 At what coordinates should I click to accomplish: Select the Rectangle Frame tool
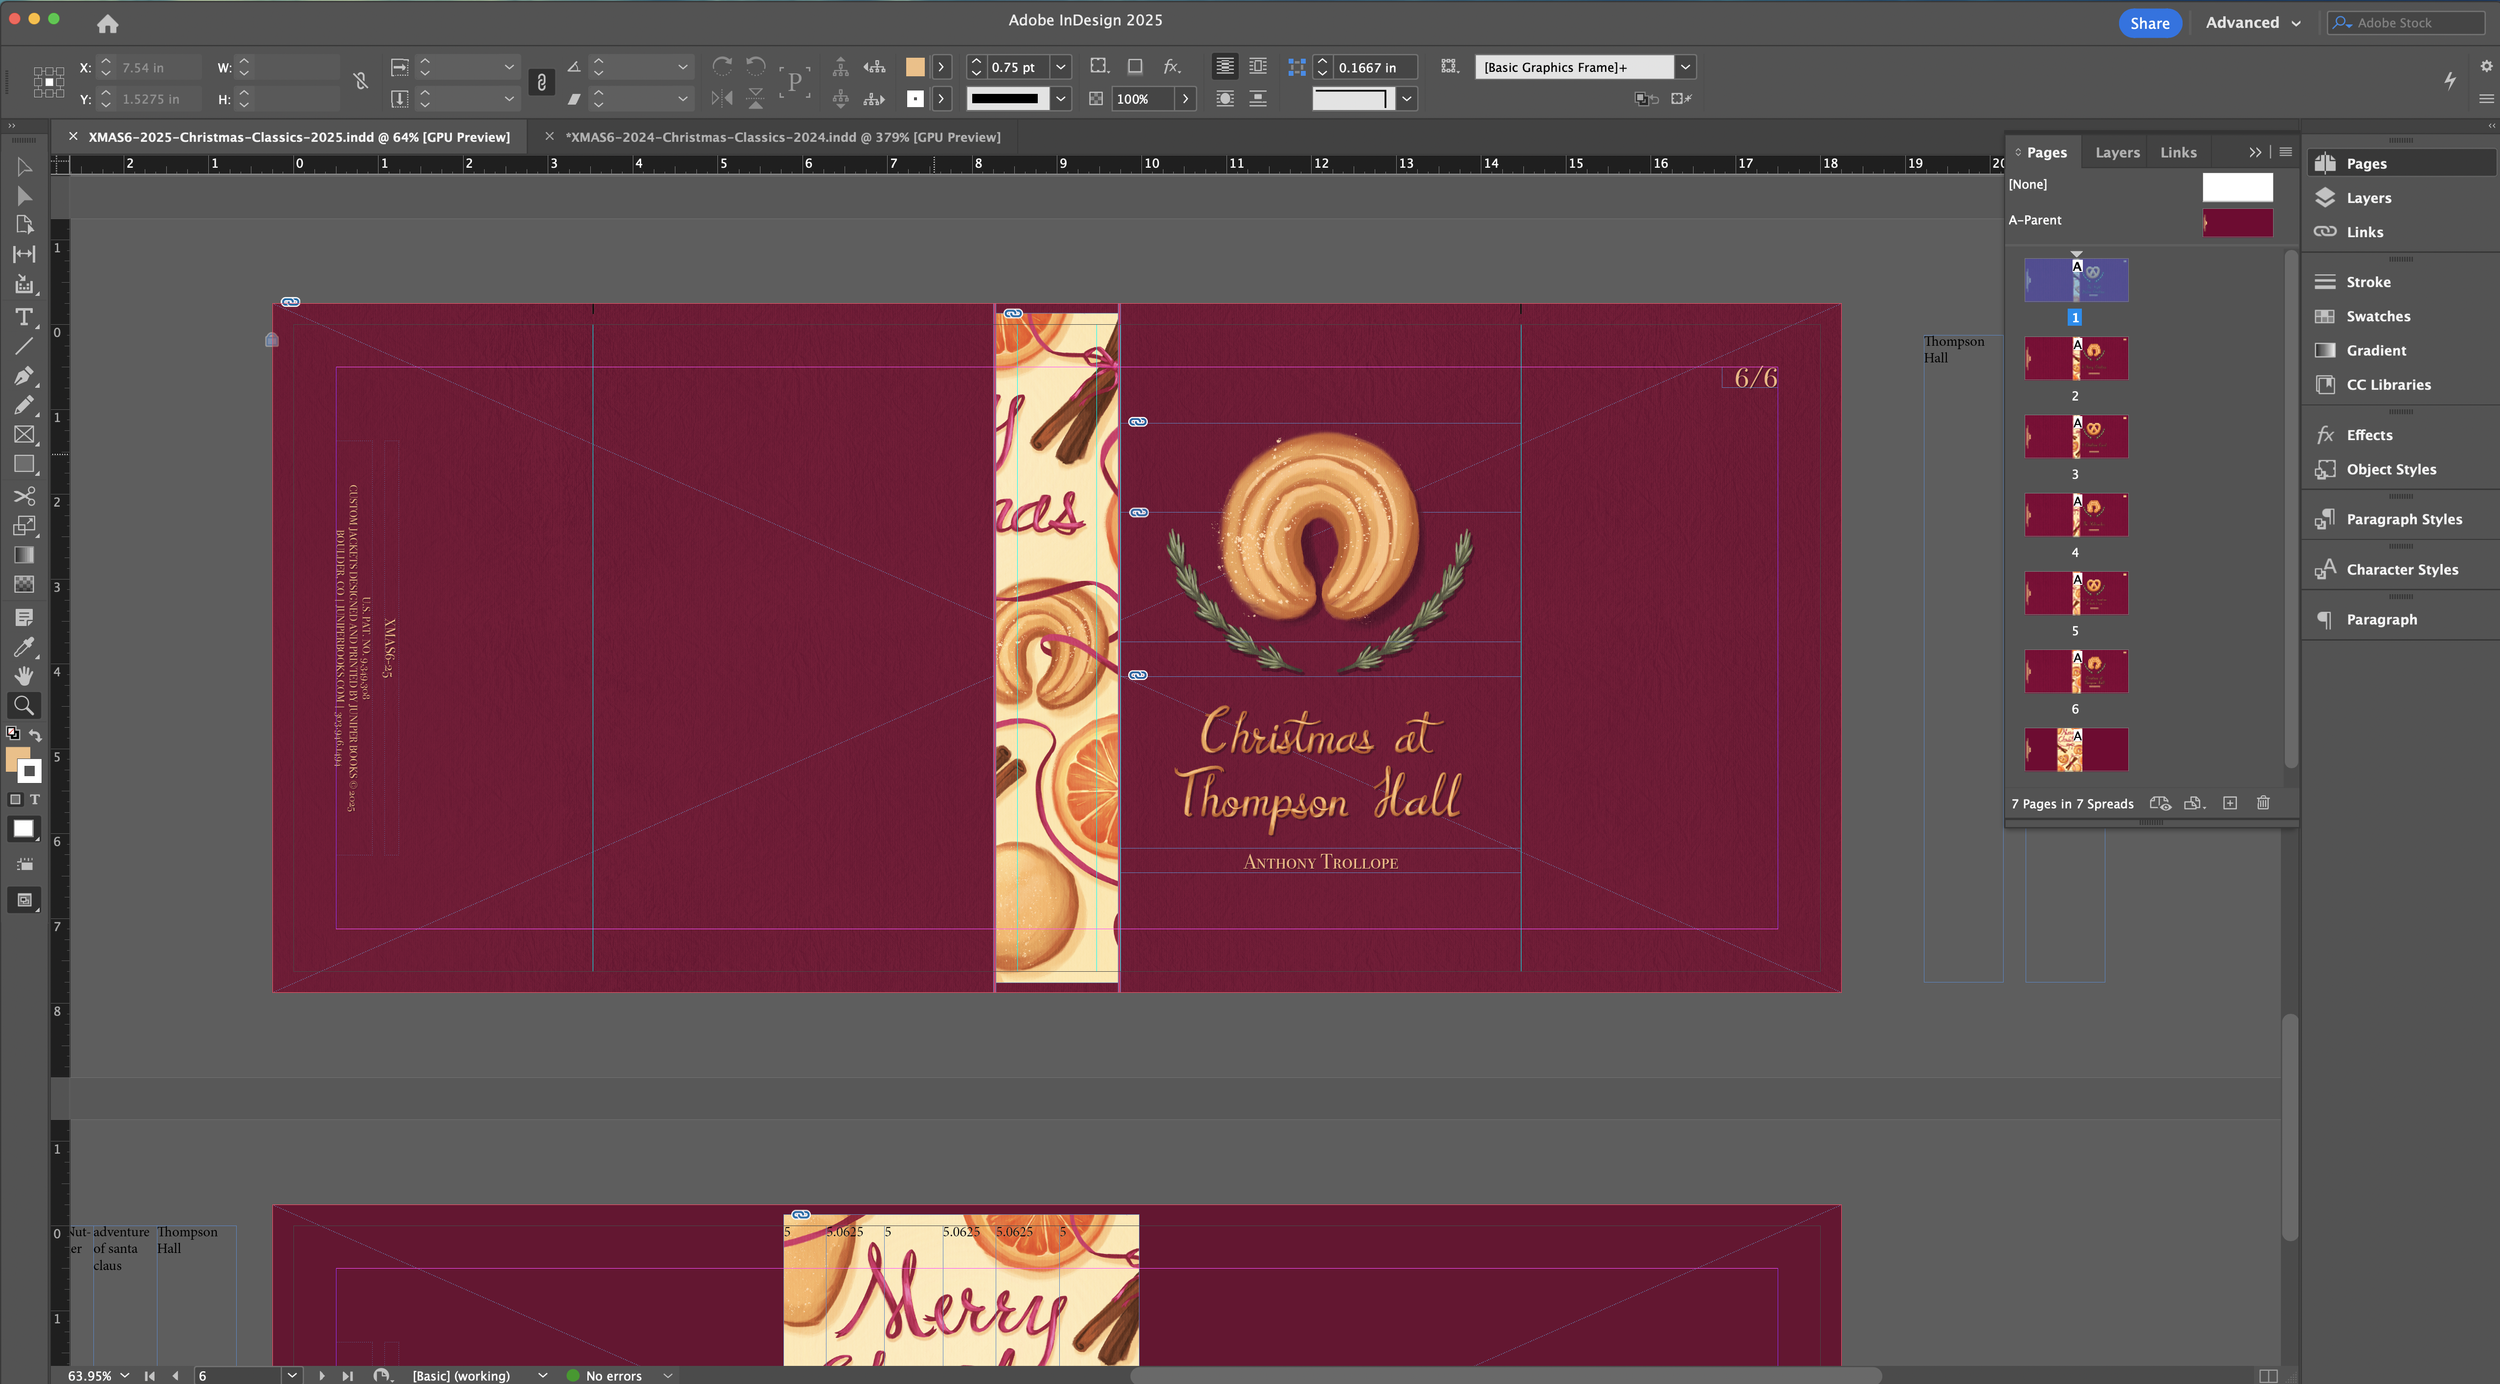[x=23, y=435]
